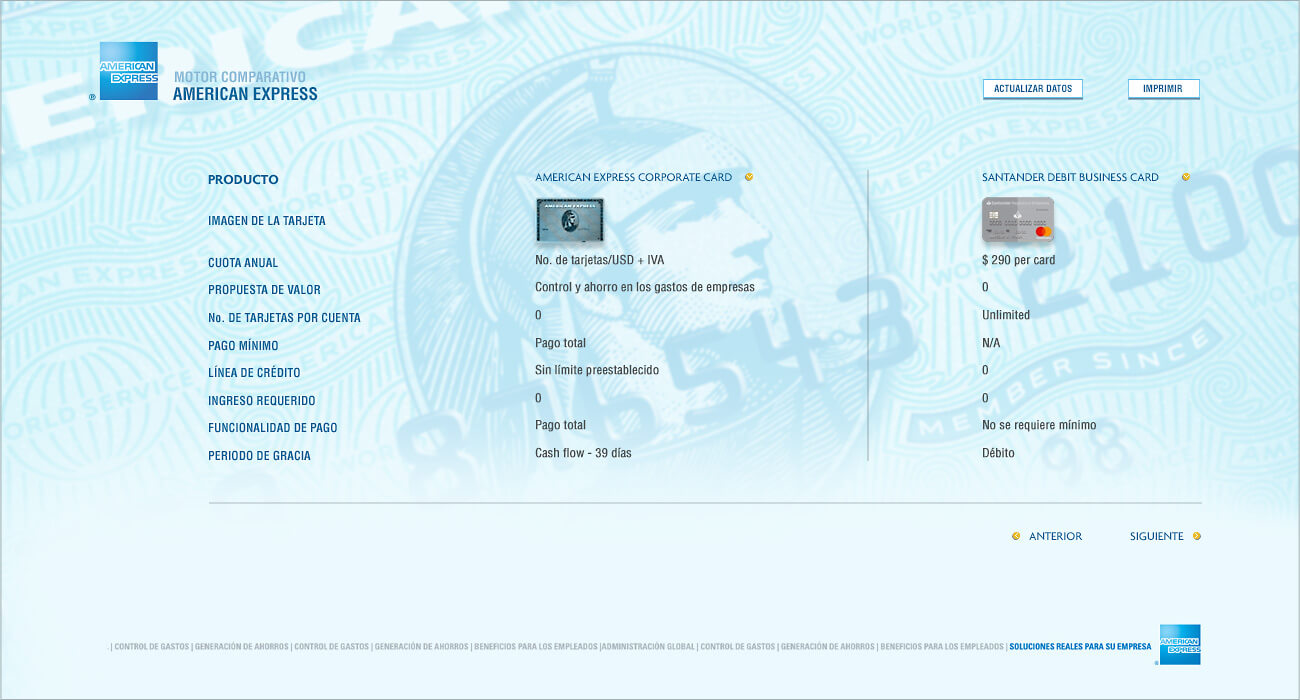Click the yellow dot next to Siguiente
The height and width of the screenshot is (700, 1300).
pos(1197,536)
